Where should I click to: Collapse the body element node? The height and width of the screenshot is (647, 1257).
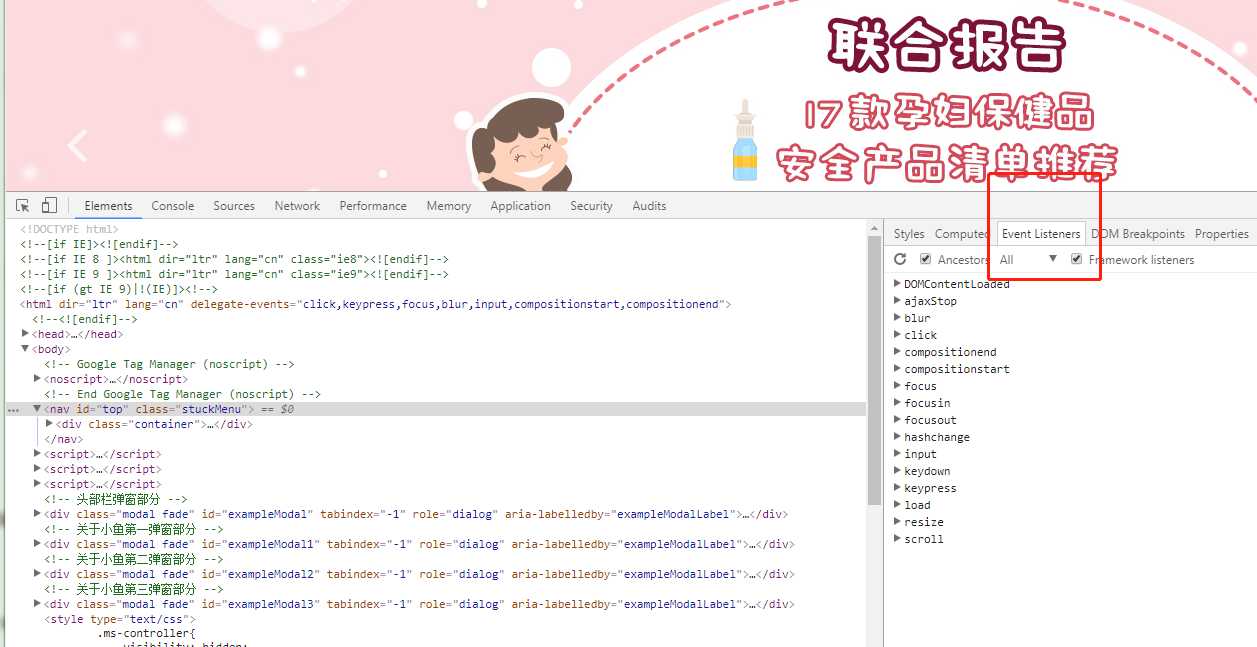25,349
